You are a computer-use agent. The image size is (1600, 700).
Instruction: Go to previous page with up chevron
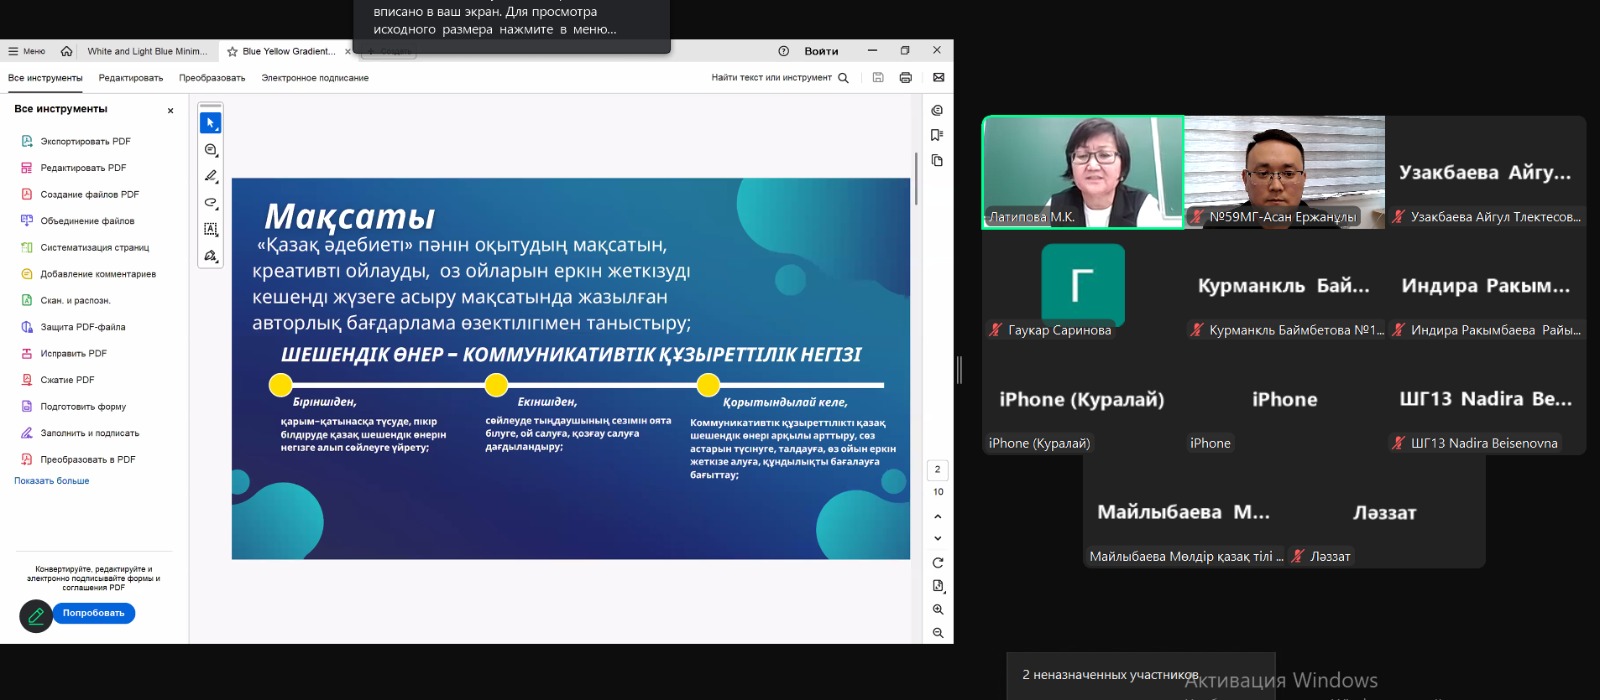938,517
